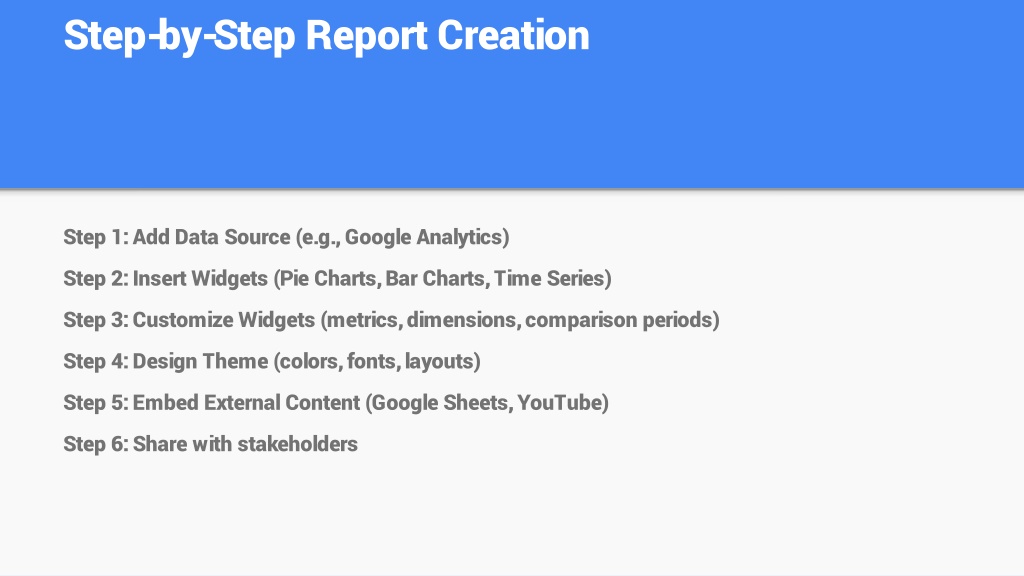Click the empty blue header area below the title

tap(512, 124)
